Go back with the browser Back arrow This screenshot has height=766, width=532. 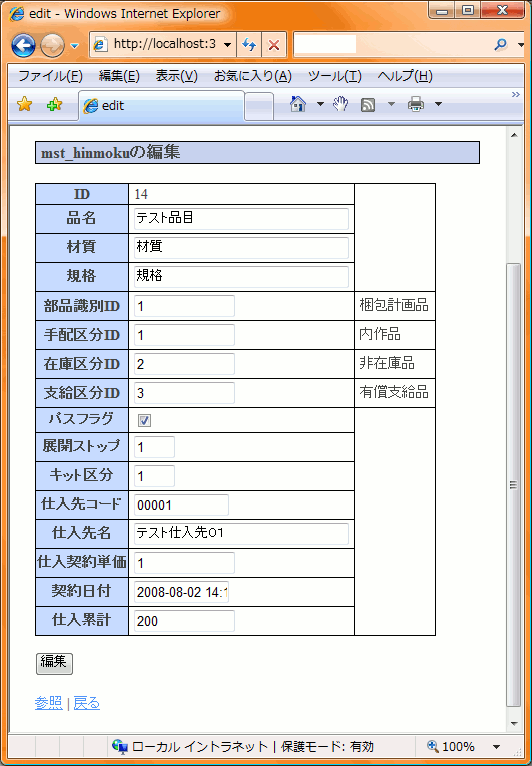[23, 46]
